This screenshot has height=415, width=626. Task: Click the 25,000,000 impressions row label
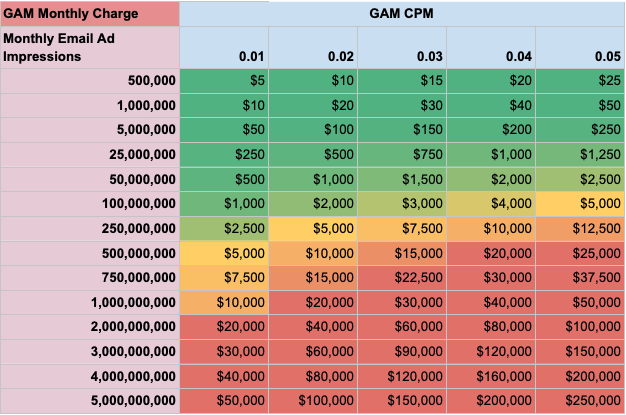pos(90,154)
